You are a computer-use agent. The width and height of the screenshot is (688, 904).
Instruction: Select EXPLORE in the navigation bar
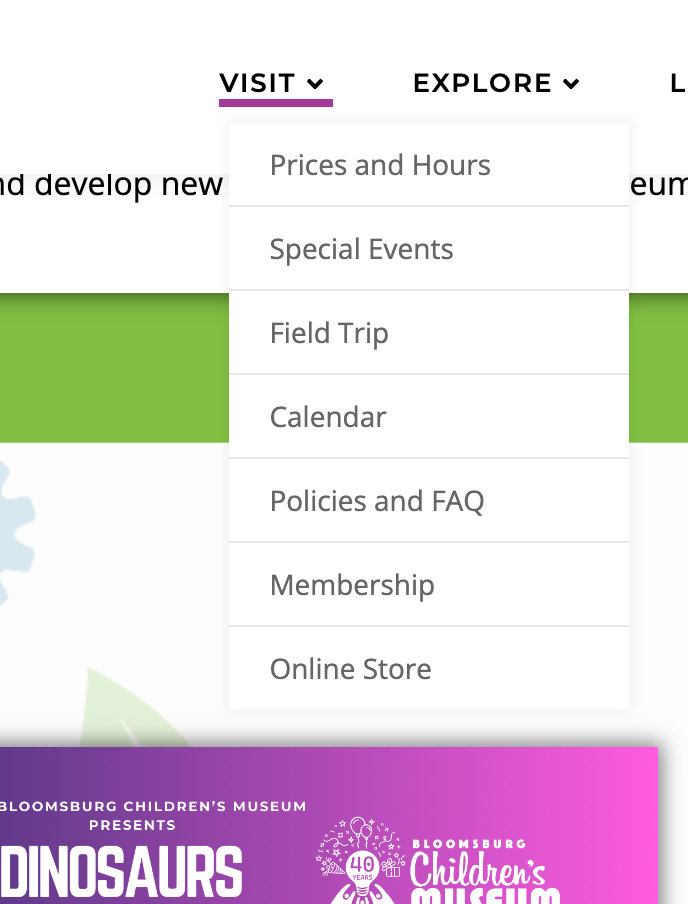point(481,84)
